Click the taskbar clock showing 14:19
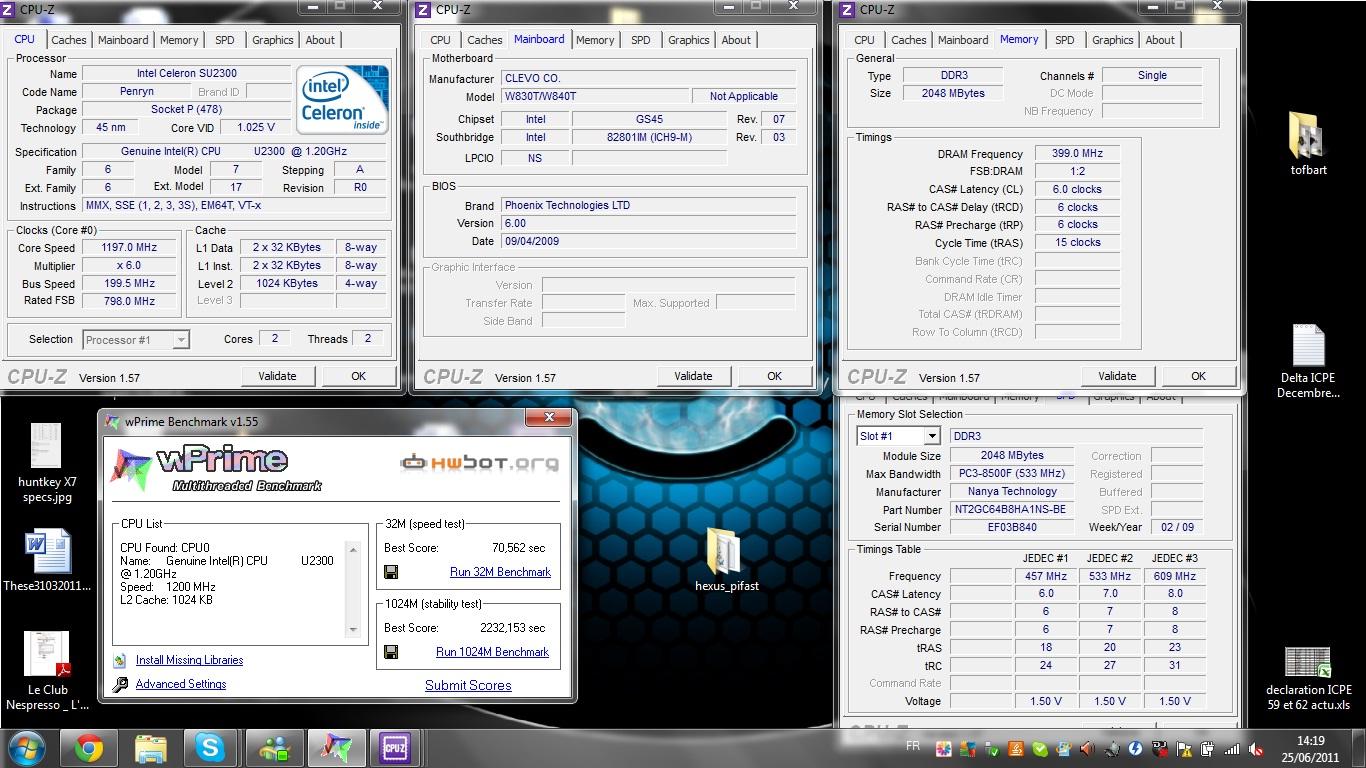 1309,749
